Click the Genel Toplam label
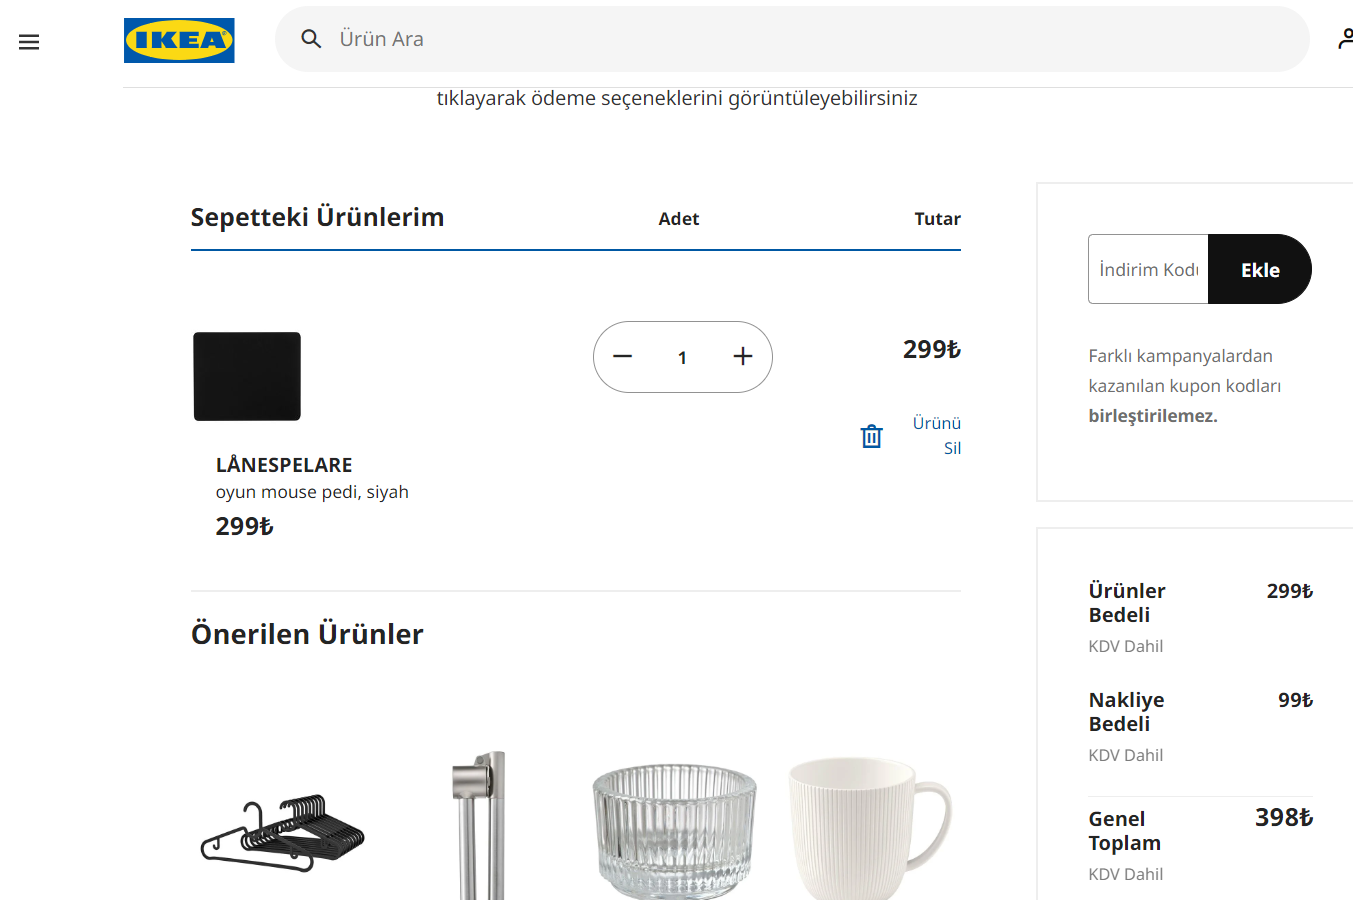Screen dimensions: 1353x900 (x=1125, y=831)
